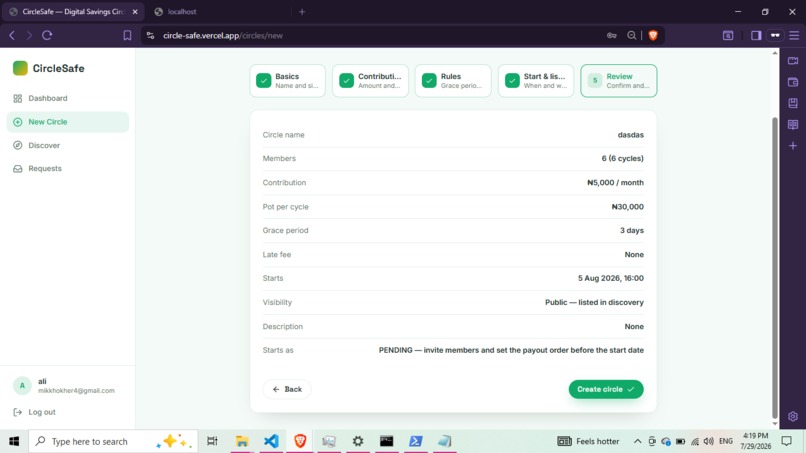Viewport: 806px width, 453px height.
Task: Click the Requests inbox icon
Action: tap(17, 169)
